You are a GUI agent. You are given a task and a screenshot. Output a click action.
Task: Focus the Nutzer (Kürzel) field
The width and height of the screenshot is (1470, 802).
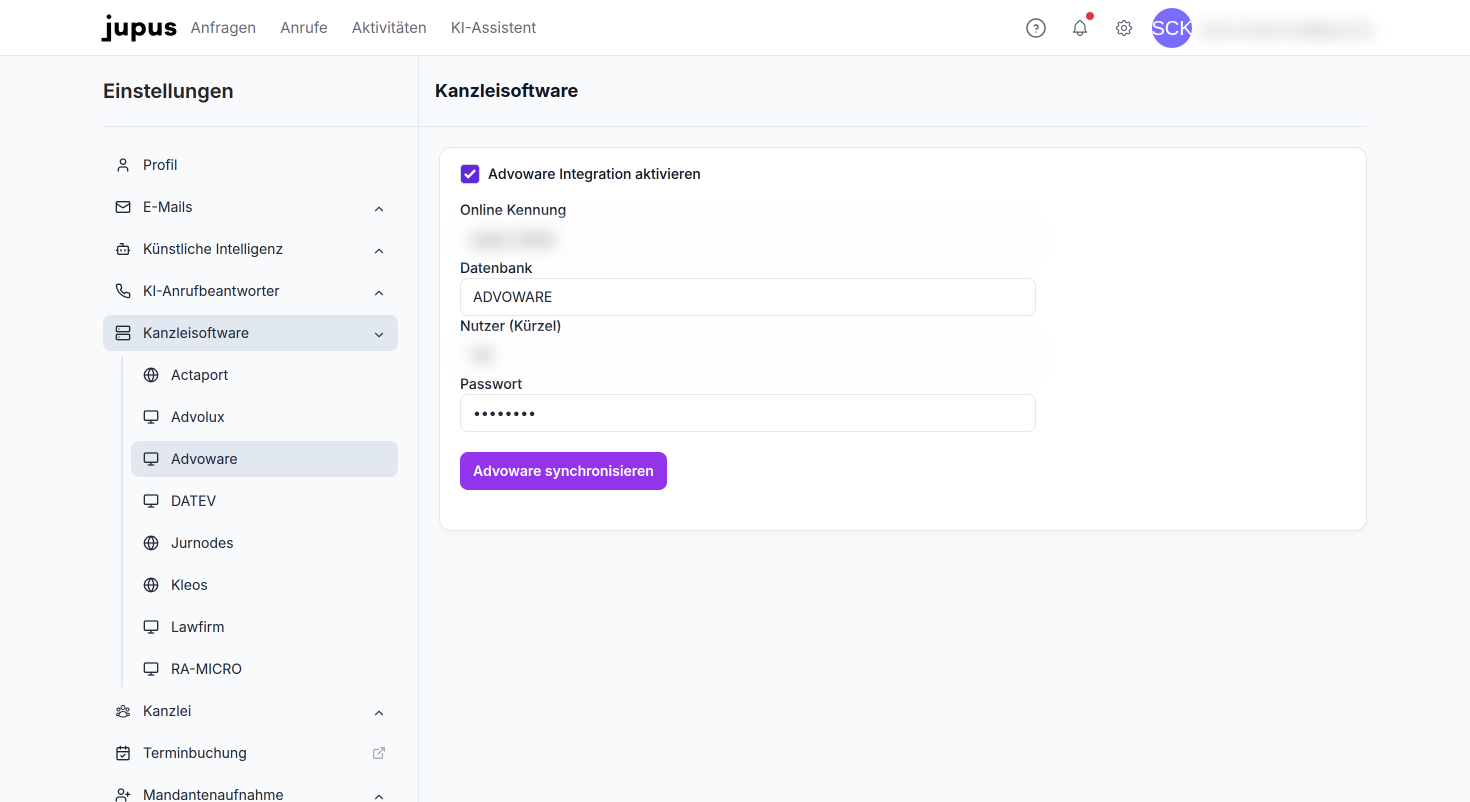pos(748,355)
